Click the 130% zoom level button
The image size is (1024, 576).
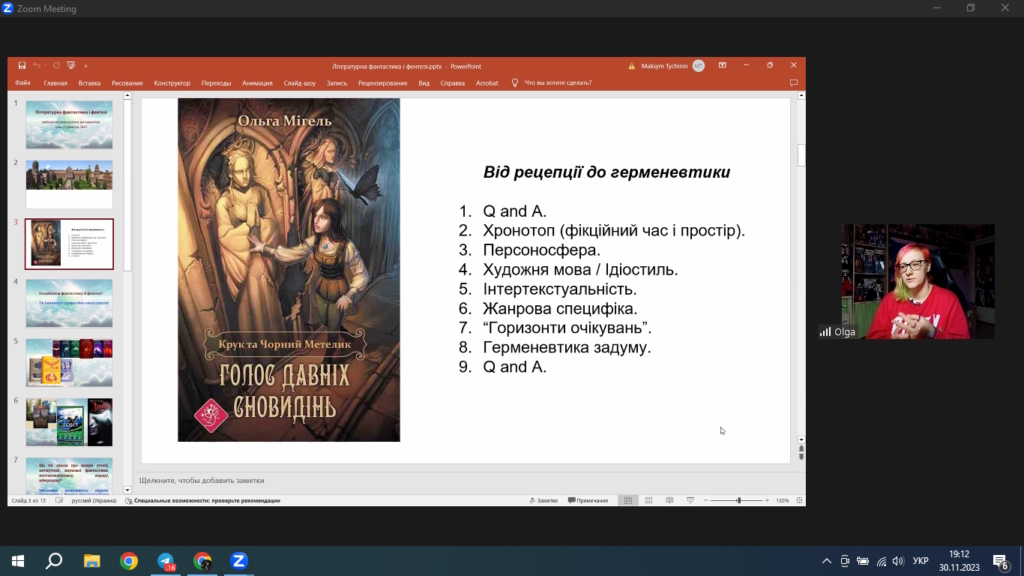click(x=782, y=500)
